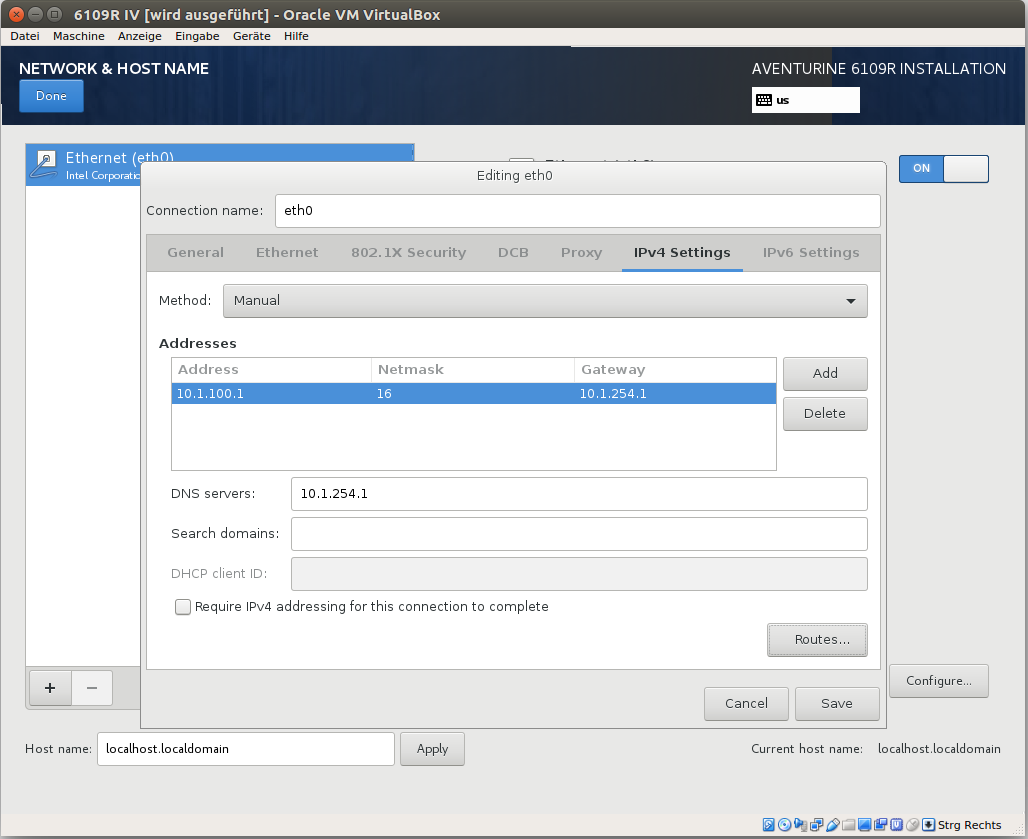Screen dimensions: 1028x839
Task: Click the optical disc status icon
Action: (784, 825)
